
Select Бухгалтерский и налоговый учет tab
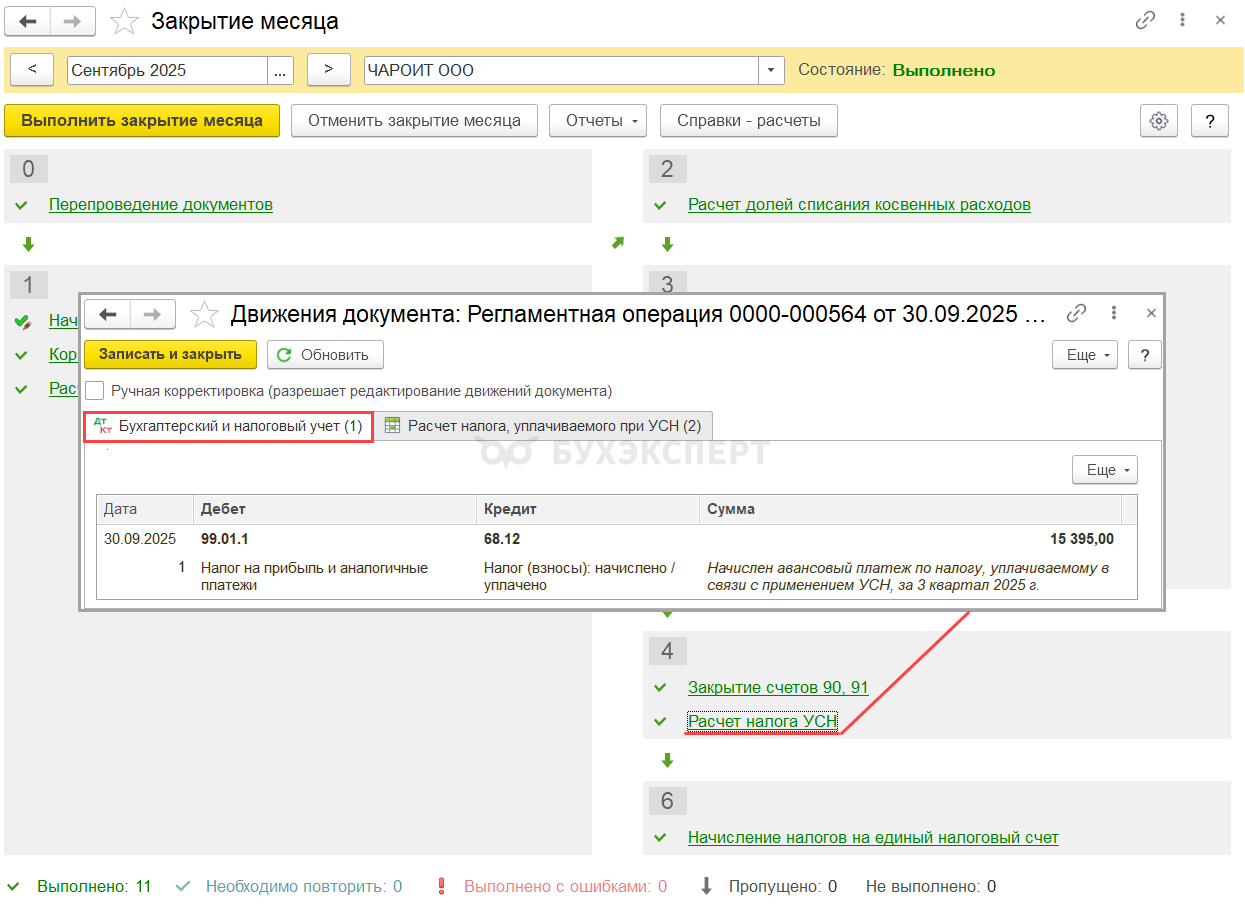coord(229,426)
